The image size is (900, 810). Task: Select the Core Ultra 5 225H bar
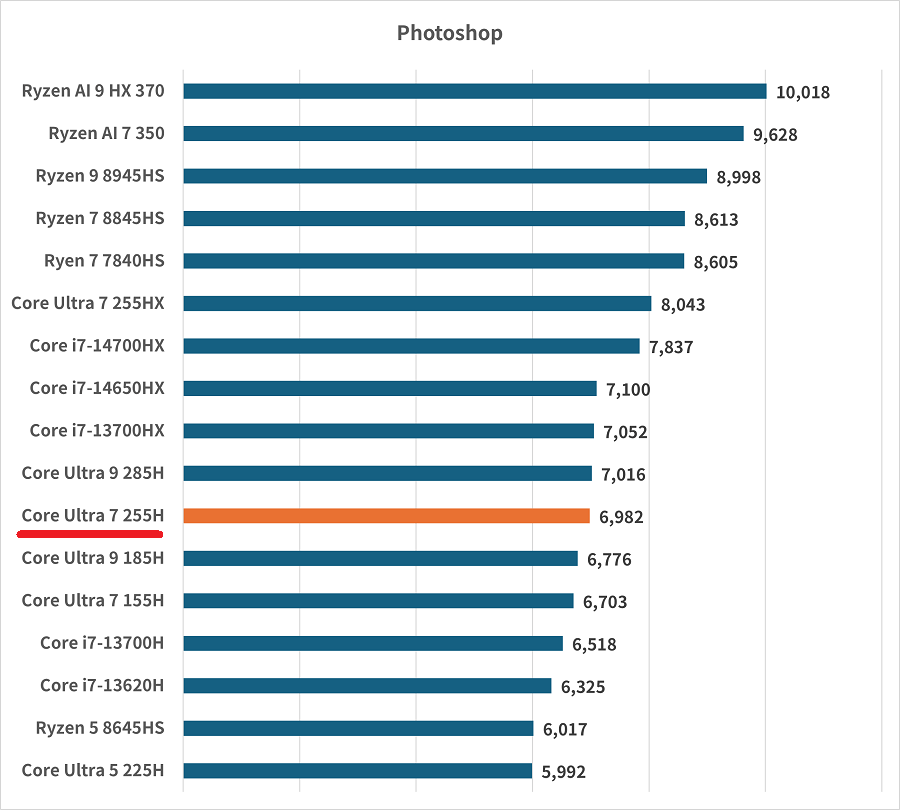[357, 770]
